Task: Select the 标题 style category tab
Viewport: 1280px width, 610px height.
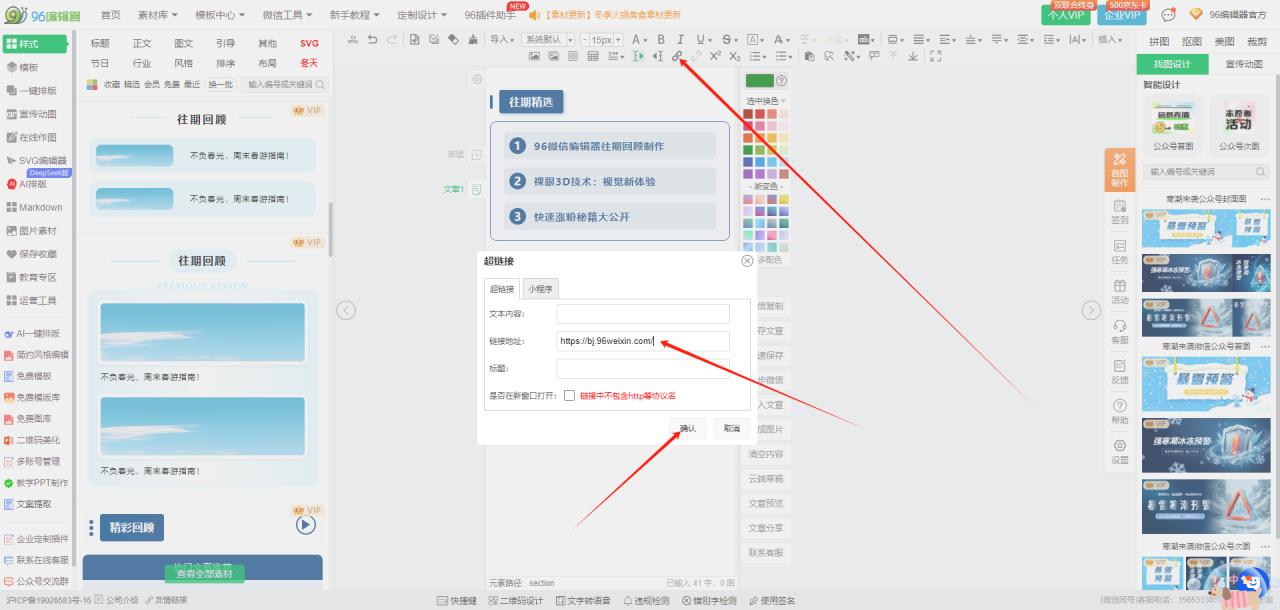Action: point(100,43)
